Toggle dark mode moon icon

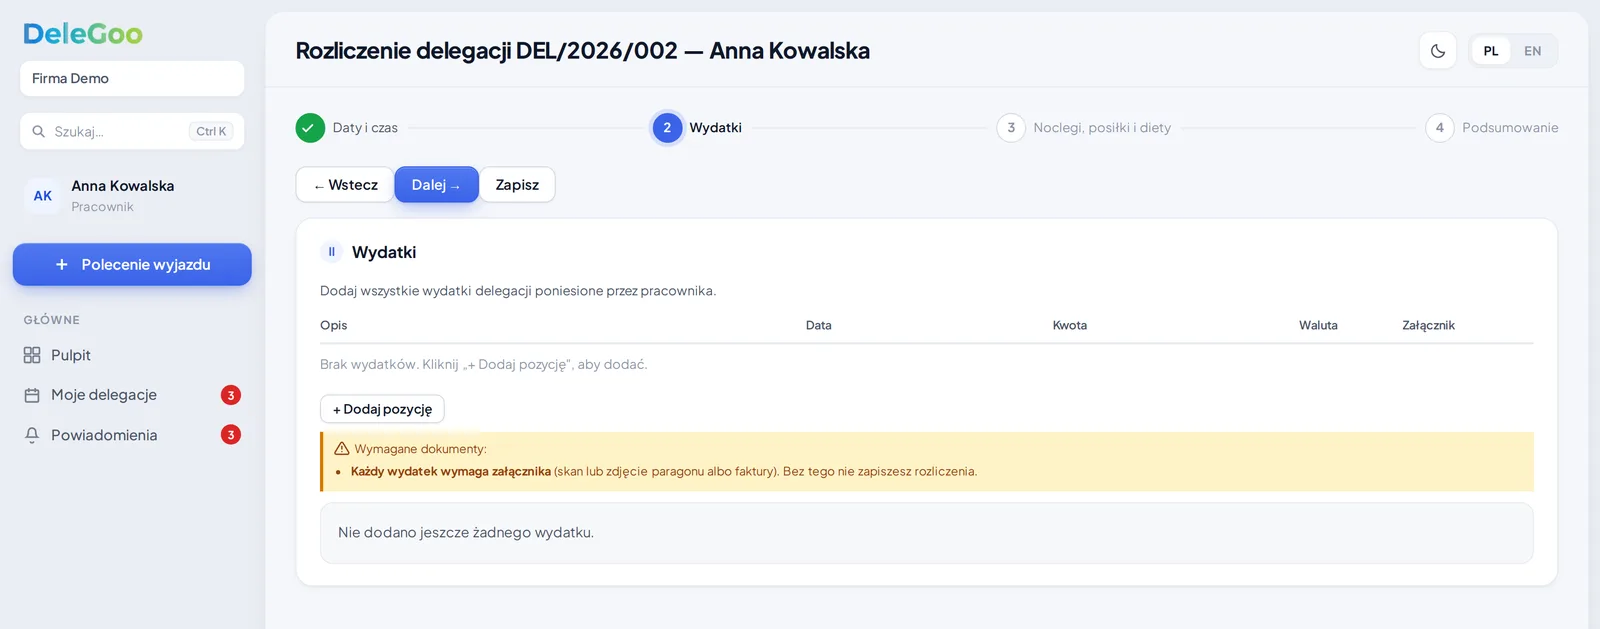(1438, 51)
